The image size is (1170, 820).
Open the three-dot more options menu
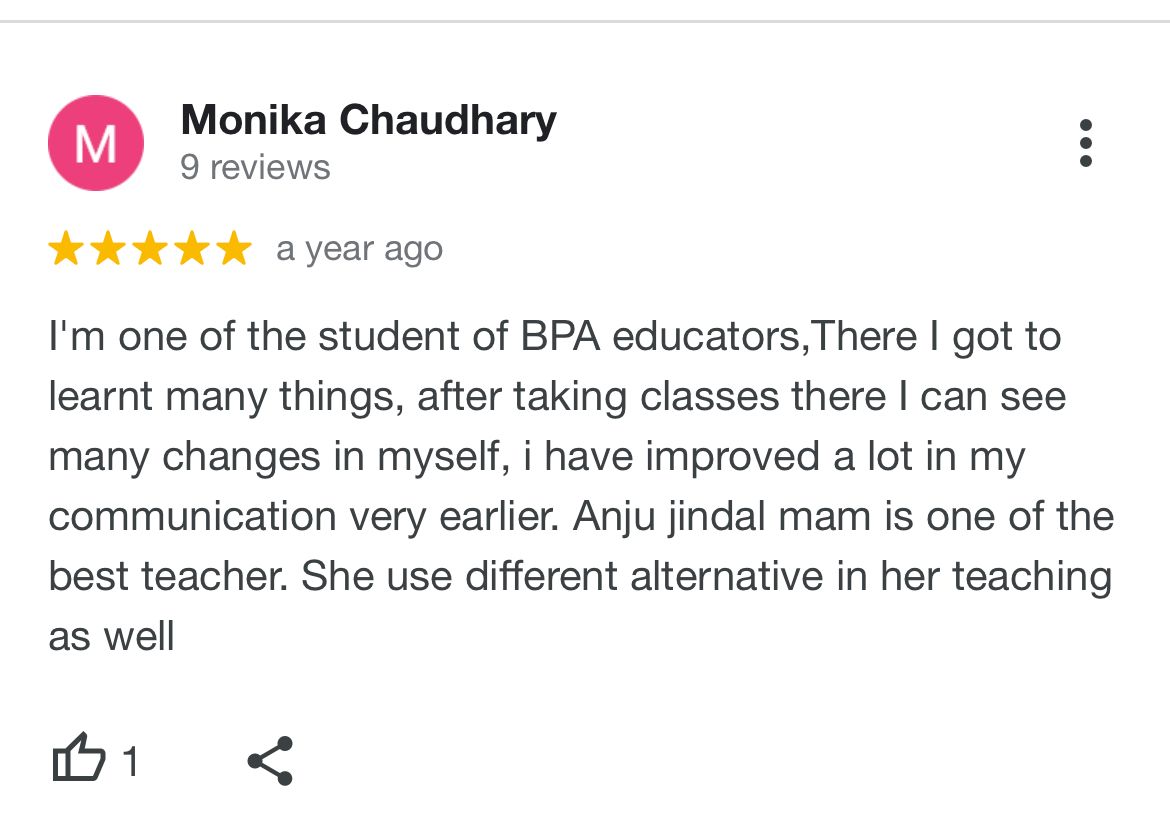1086,144
